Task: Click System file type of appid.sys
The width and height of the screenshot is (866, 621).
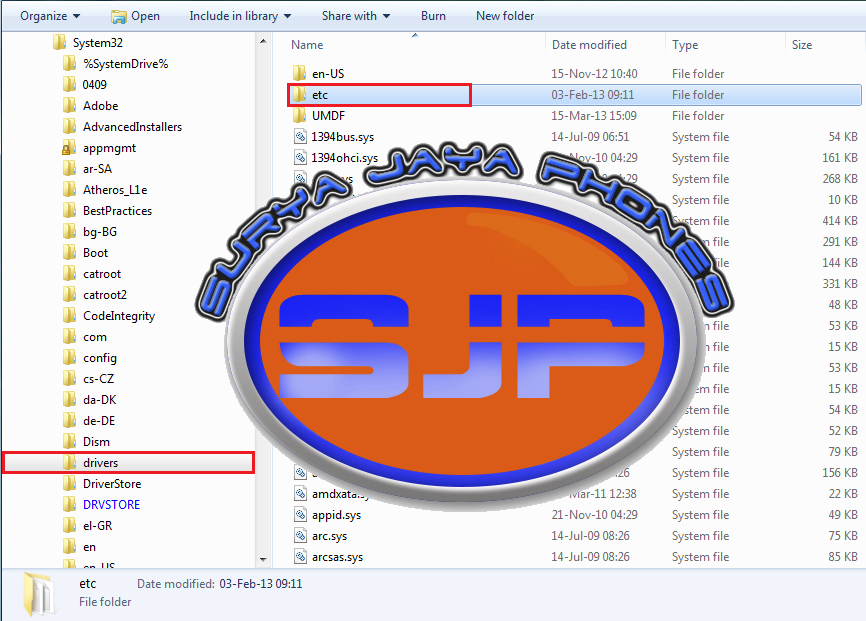Action: pos(700,514)
